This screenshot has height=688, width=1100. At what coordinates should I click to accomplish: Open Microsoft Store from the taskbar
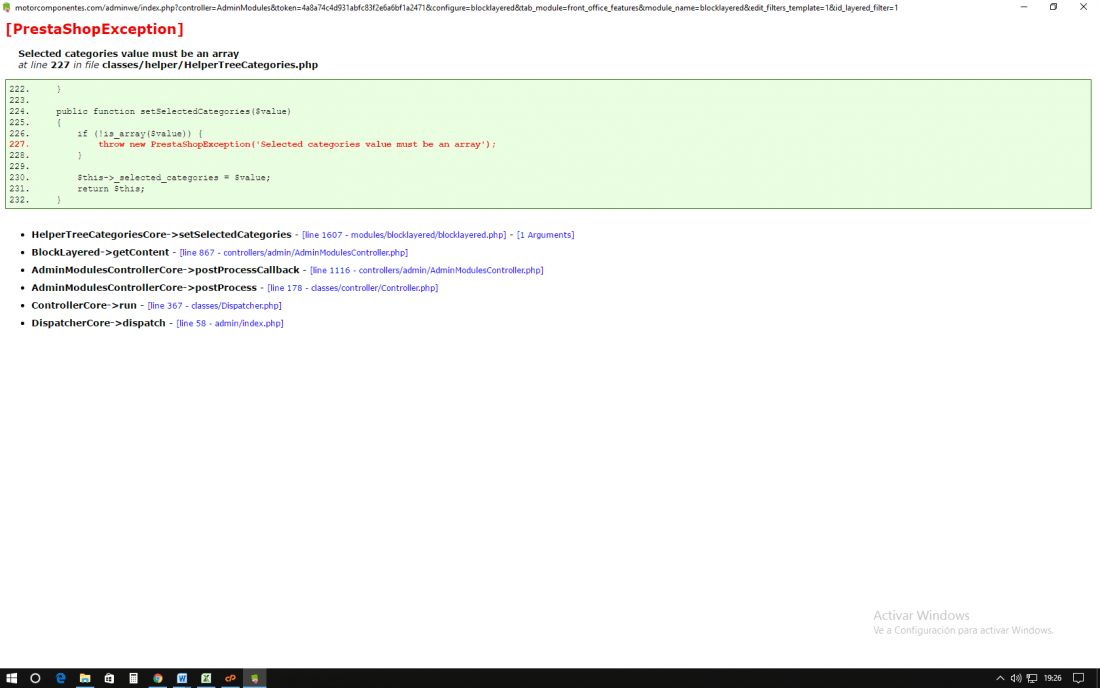click(109, 678)
